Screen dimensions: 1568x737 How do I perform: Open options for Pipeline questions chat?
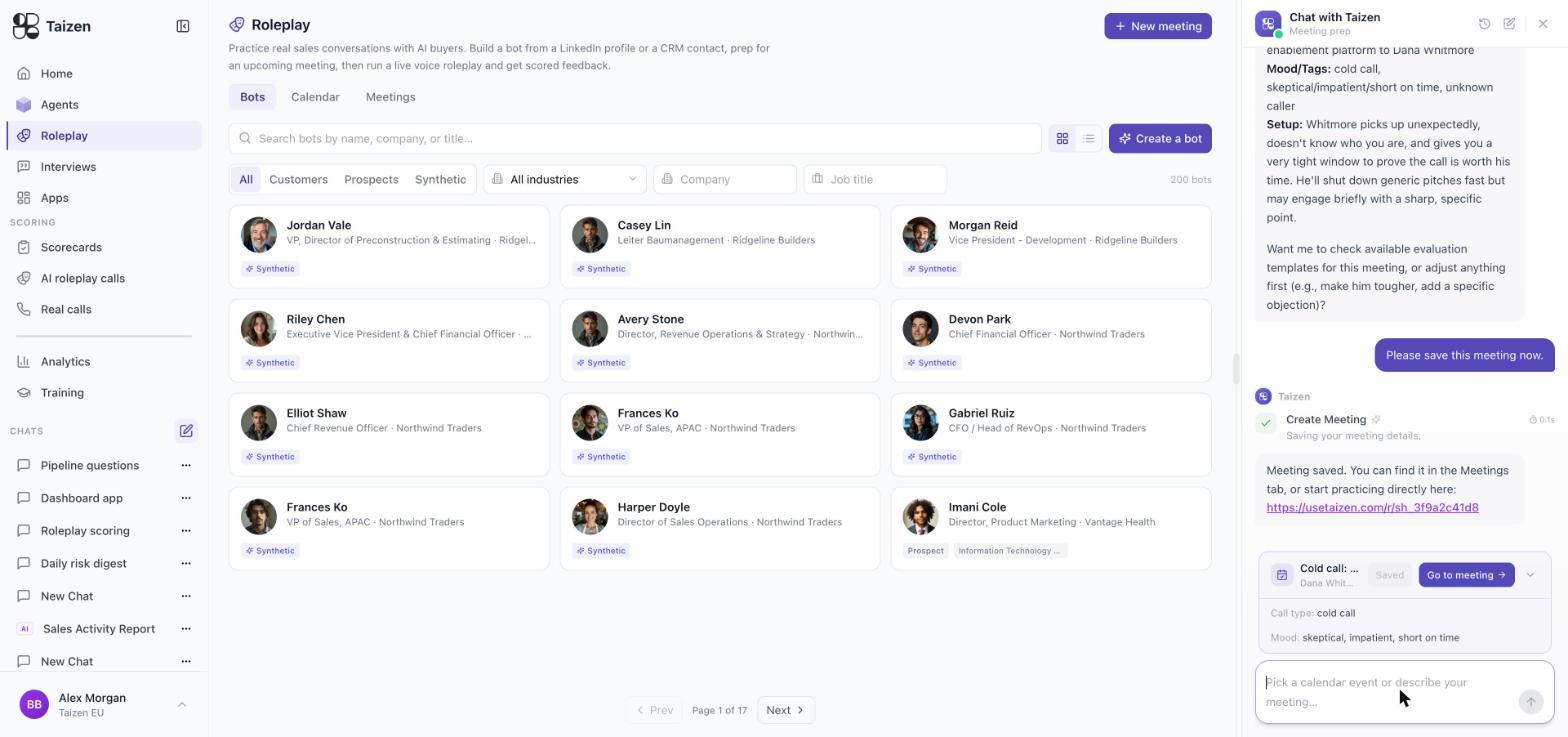185,465
